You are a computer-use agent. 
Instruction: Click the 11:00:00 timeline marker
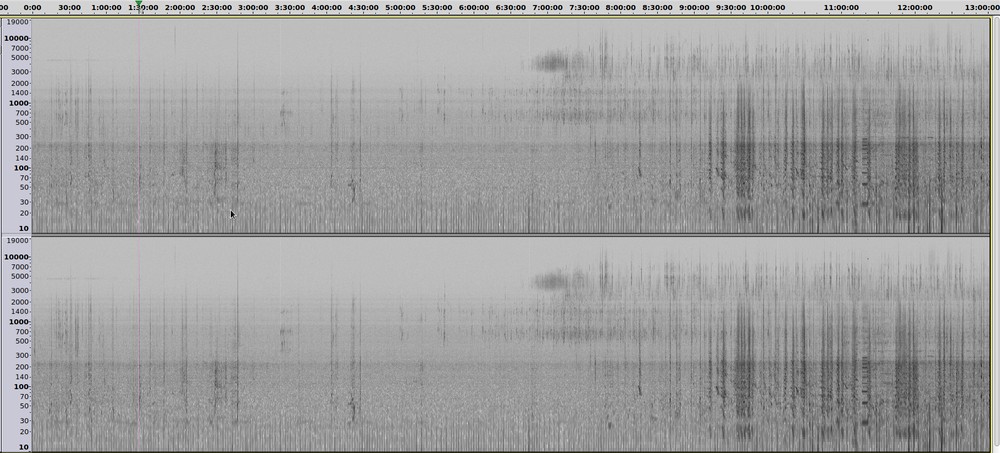point(841,7)
